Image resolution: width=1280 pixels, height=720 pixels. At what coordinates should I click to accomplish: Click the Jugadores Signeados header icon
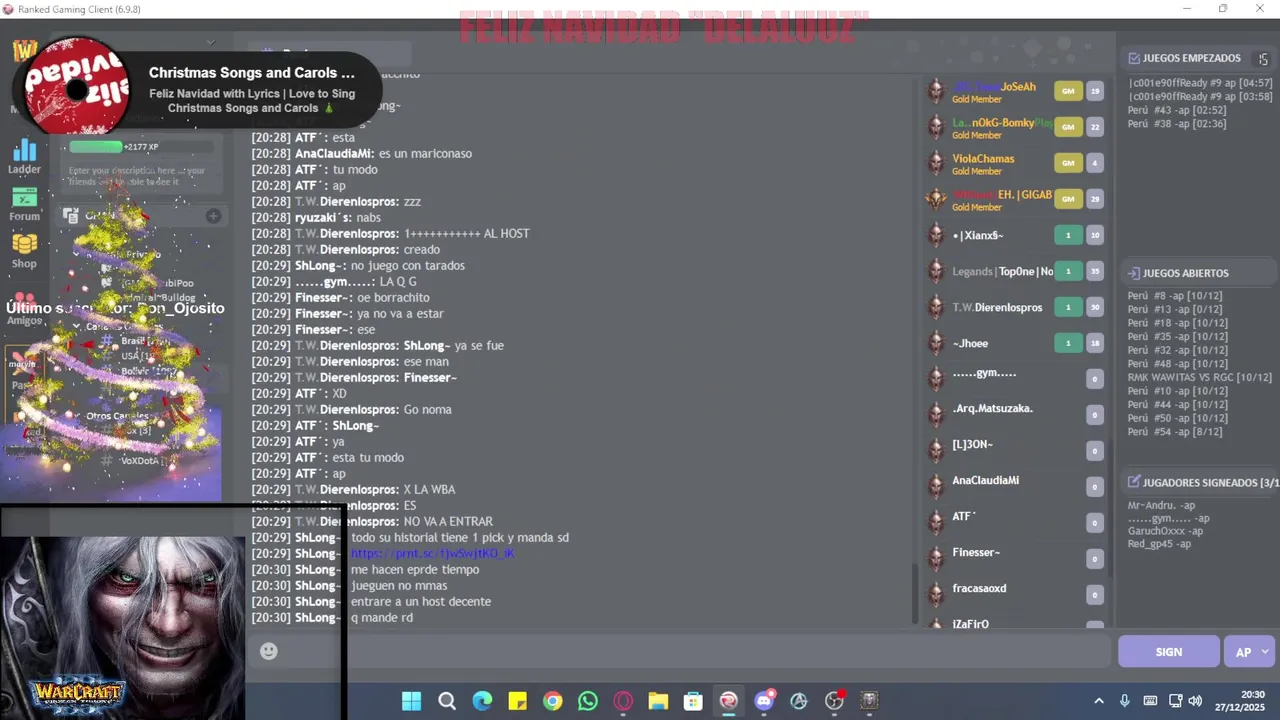1134,482
